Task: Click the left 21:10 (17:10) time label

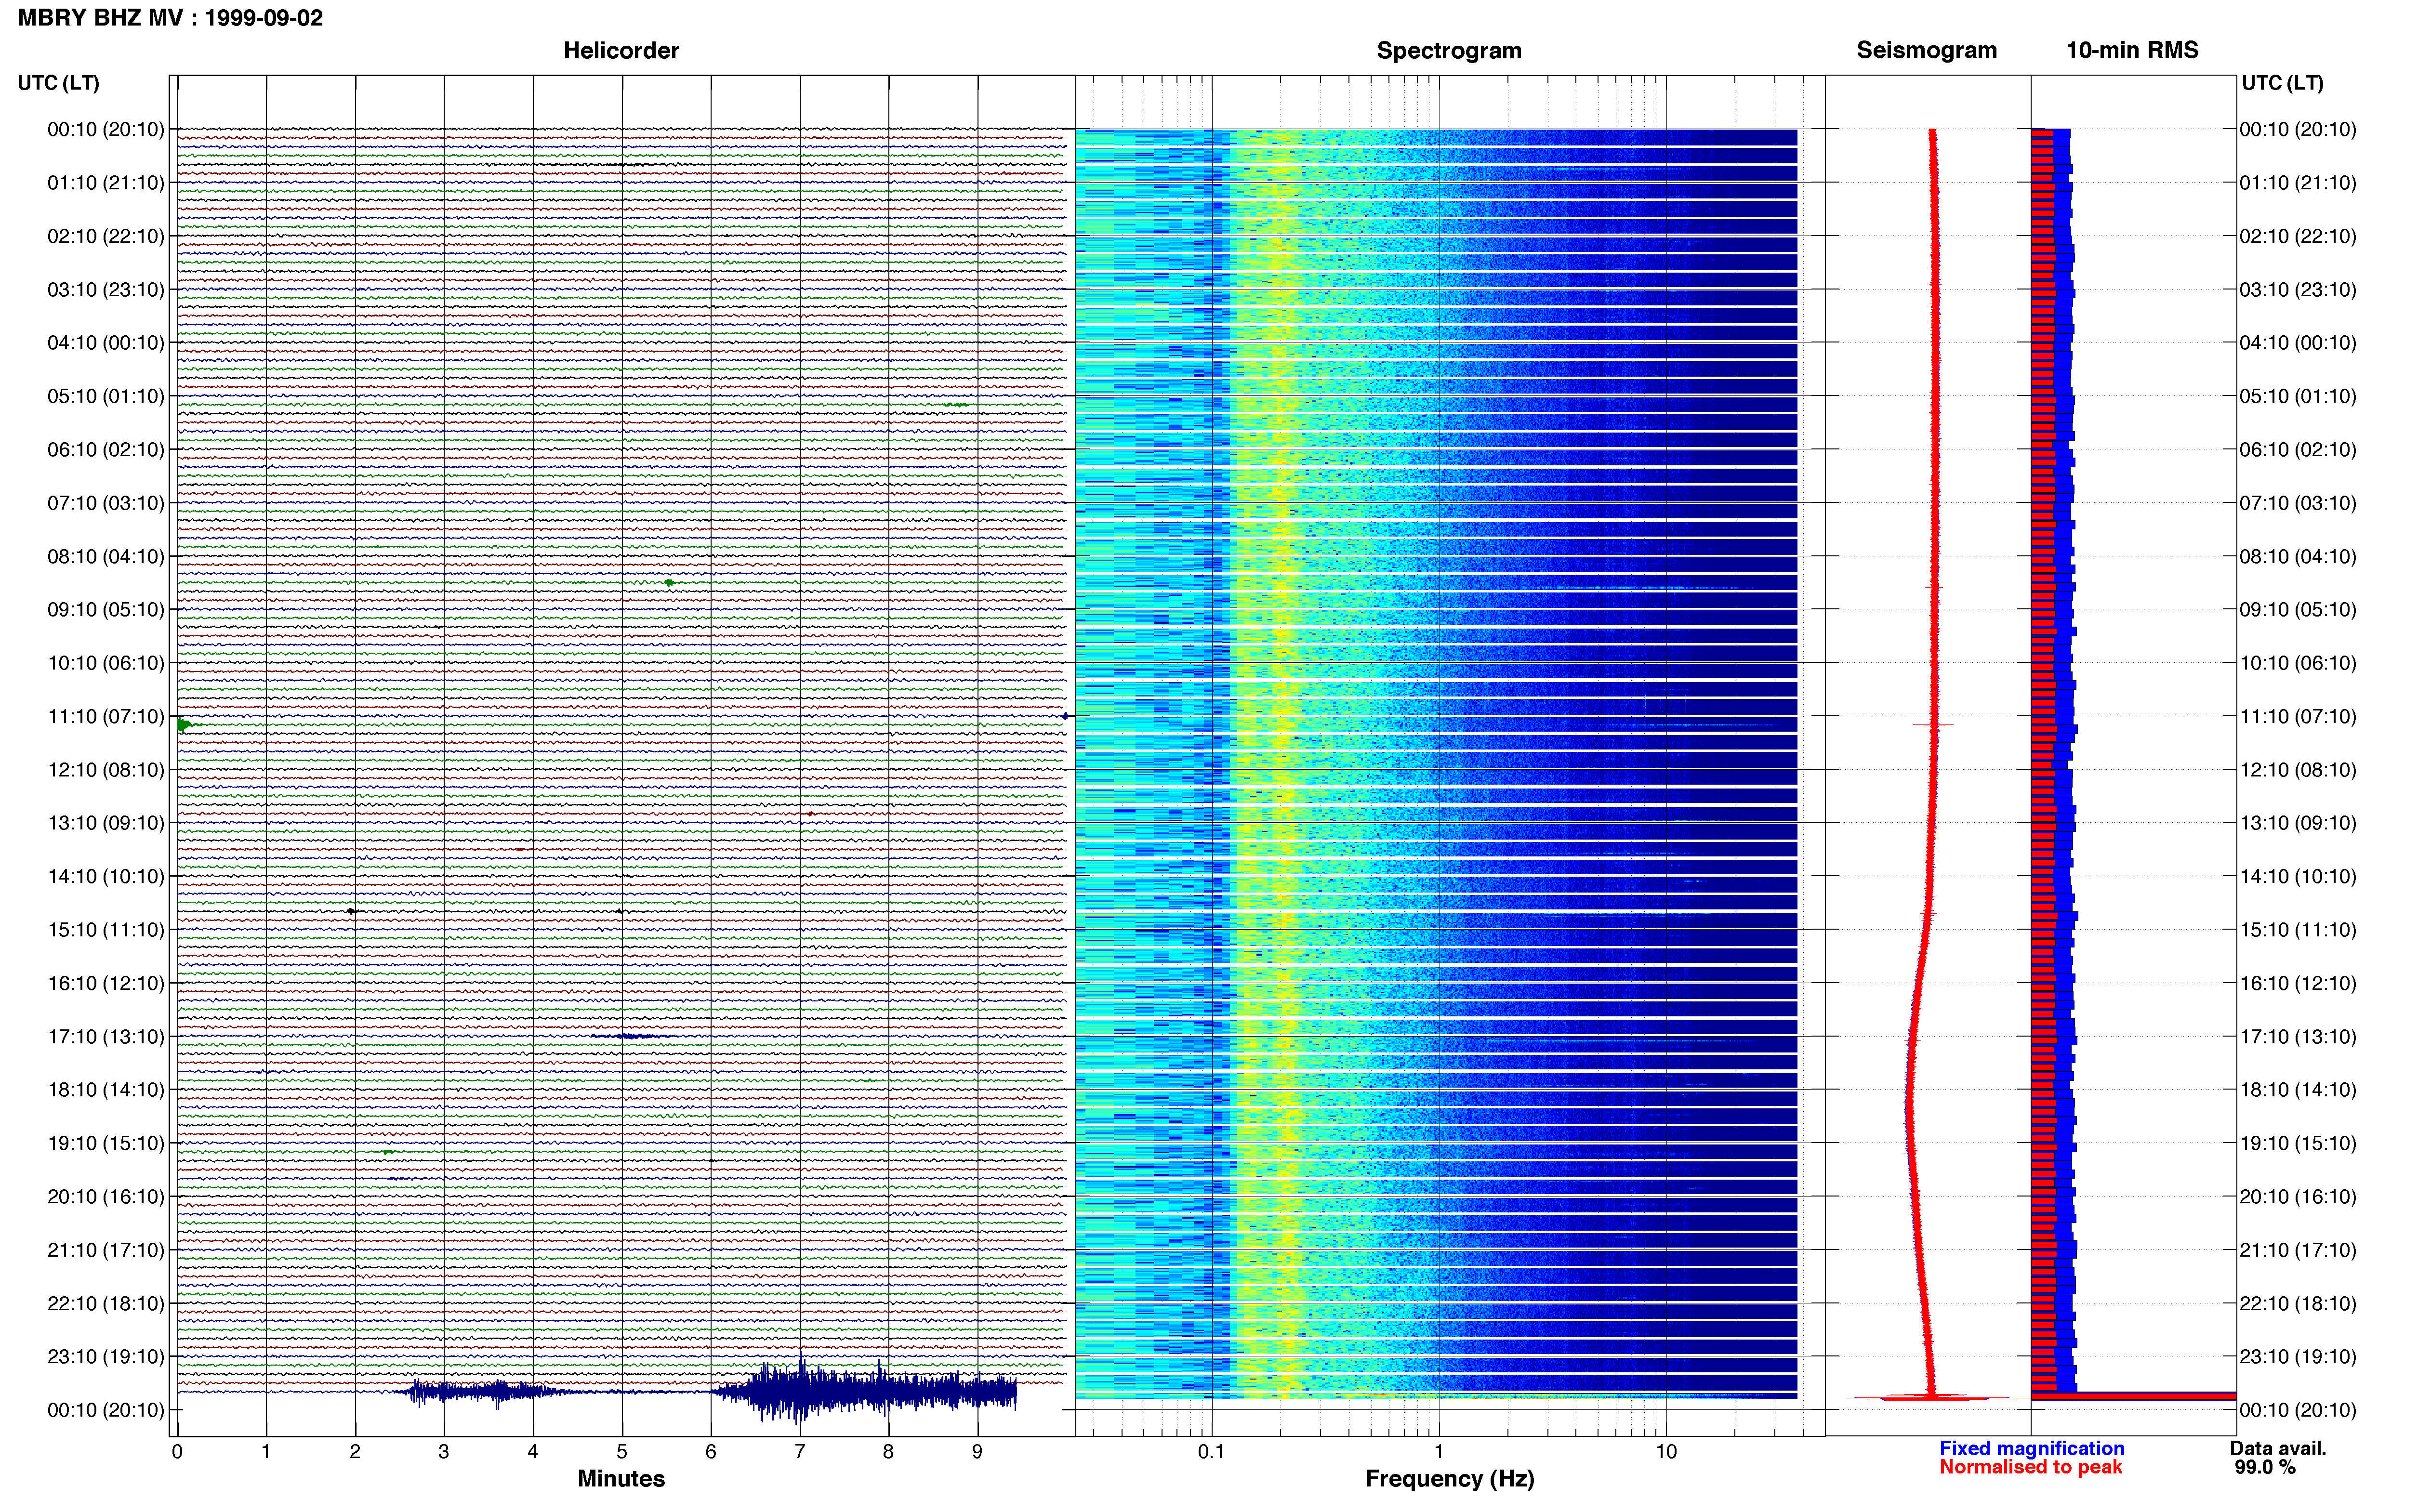Action: click(106, 1250)
